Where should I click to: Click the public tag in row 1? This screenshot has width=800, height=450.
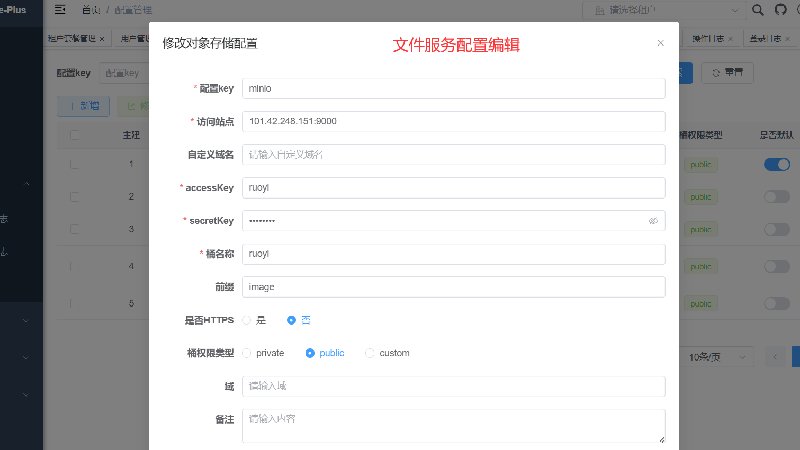click(x=700, y=164)
